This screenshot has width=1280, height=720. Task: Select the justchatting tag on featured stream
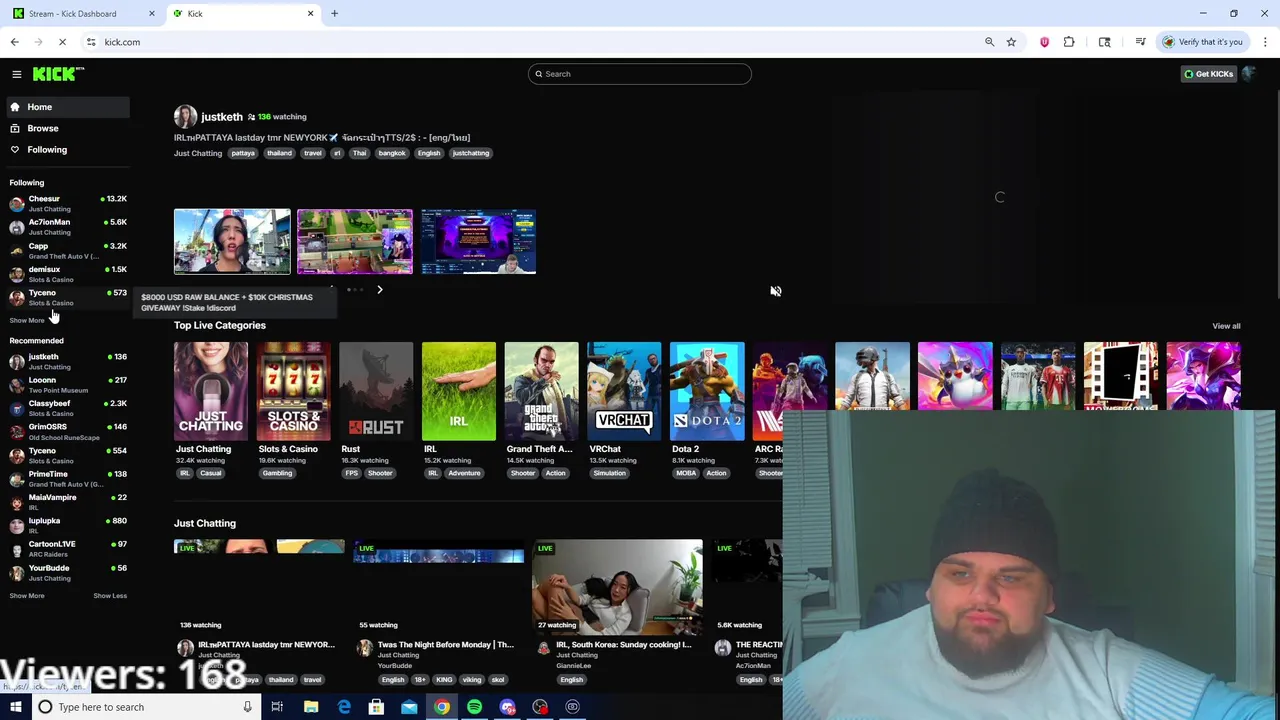coord(470,153)
